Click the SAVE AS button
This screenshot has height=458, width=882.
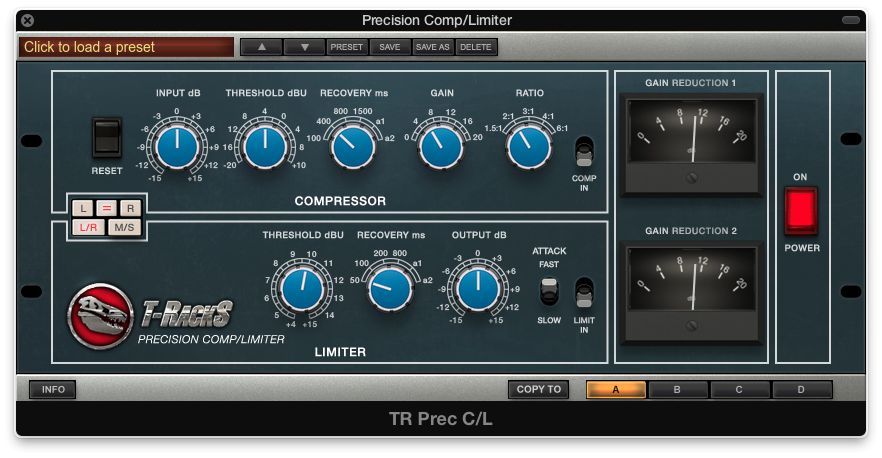(x=433, y=47)
